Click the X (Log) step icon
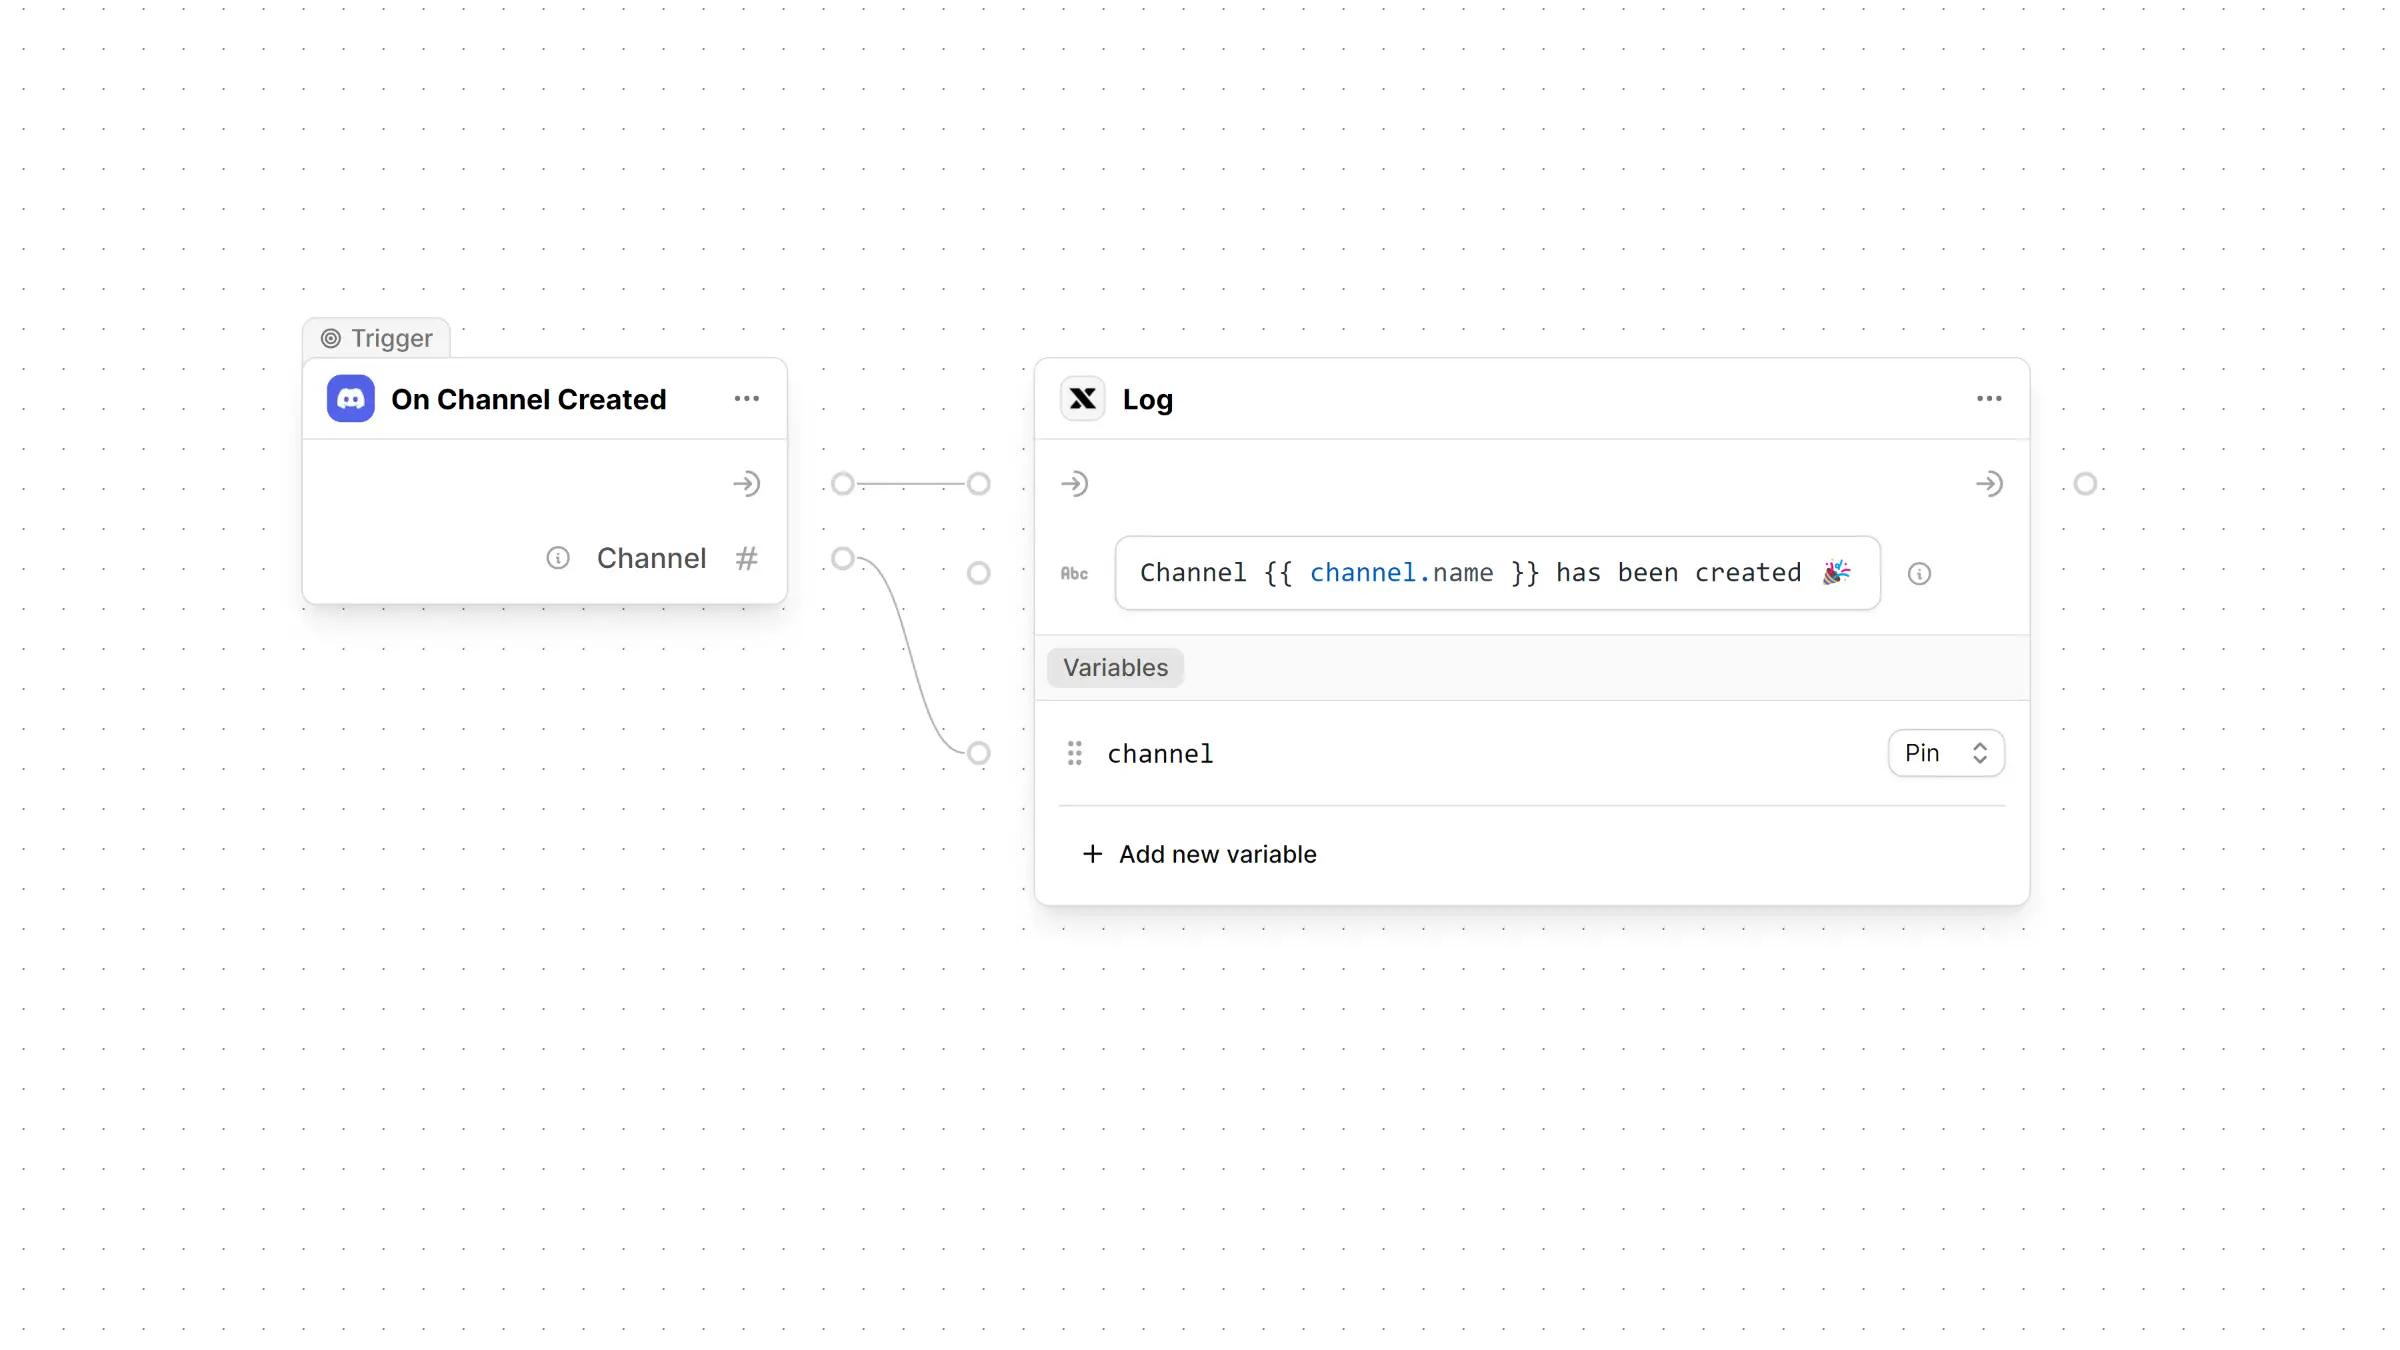Screen dimensions: 2400x1350 click(1081, 399)
